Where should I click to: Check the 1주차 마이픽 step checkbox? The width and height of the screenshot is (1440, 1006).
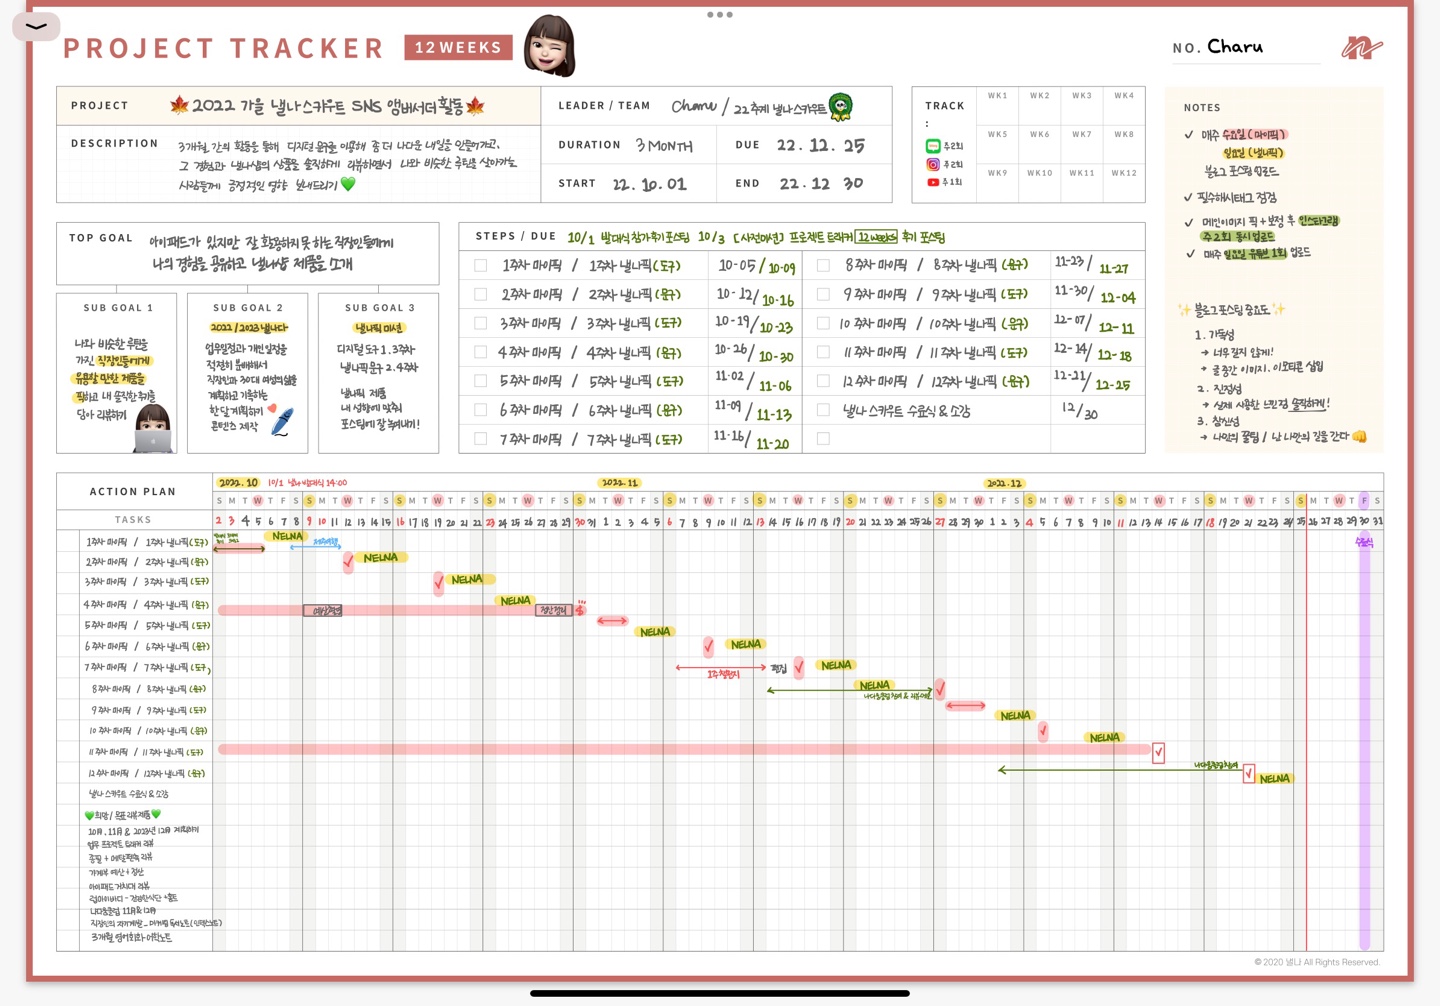click(x=481, y=266)
